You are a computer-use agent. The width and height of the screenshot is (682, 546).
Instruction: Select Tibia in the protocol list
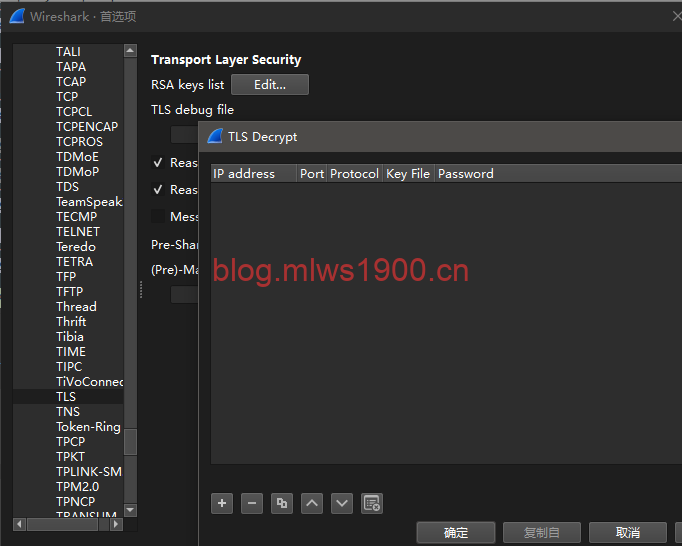(70, 337)
